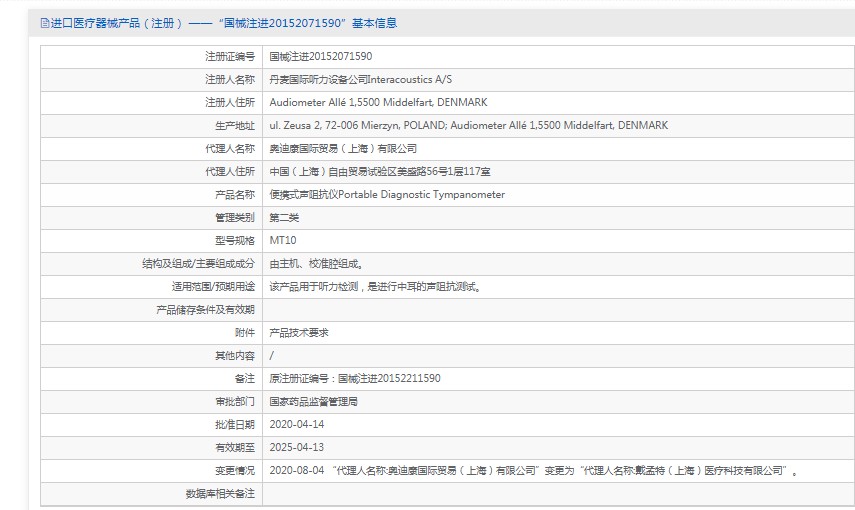Click the 生产地址 label

coord(235,125)
